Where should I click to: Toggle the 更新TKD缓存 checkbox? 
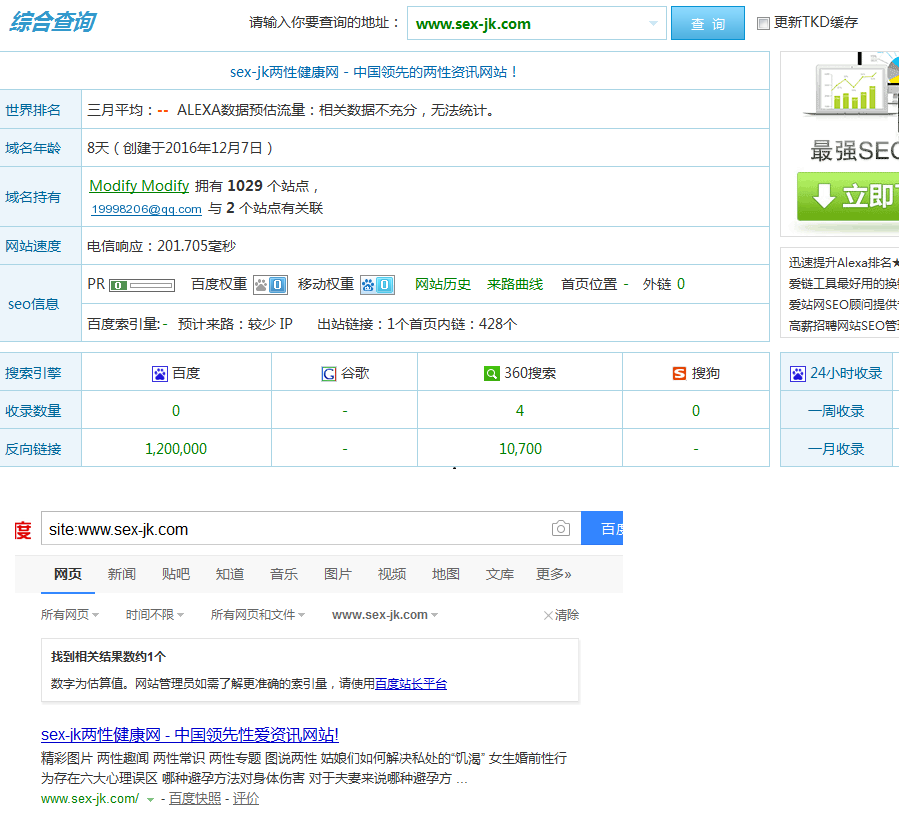pyautogui.click(x=763, y=23)
